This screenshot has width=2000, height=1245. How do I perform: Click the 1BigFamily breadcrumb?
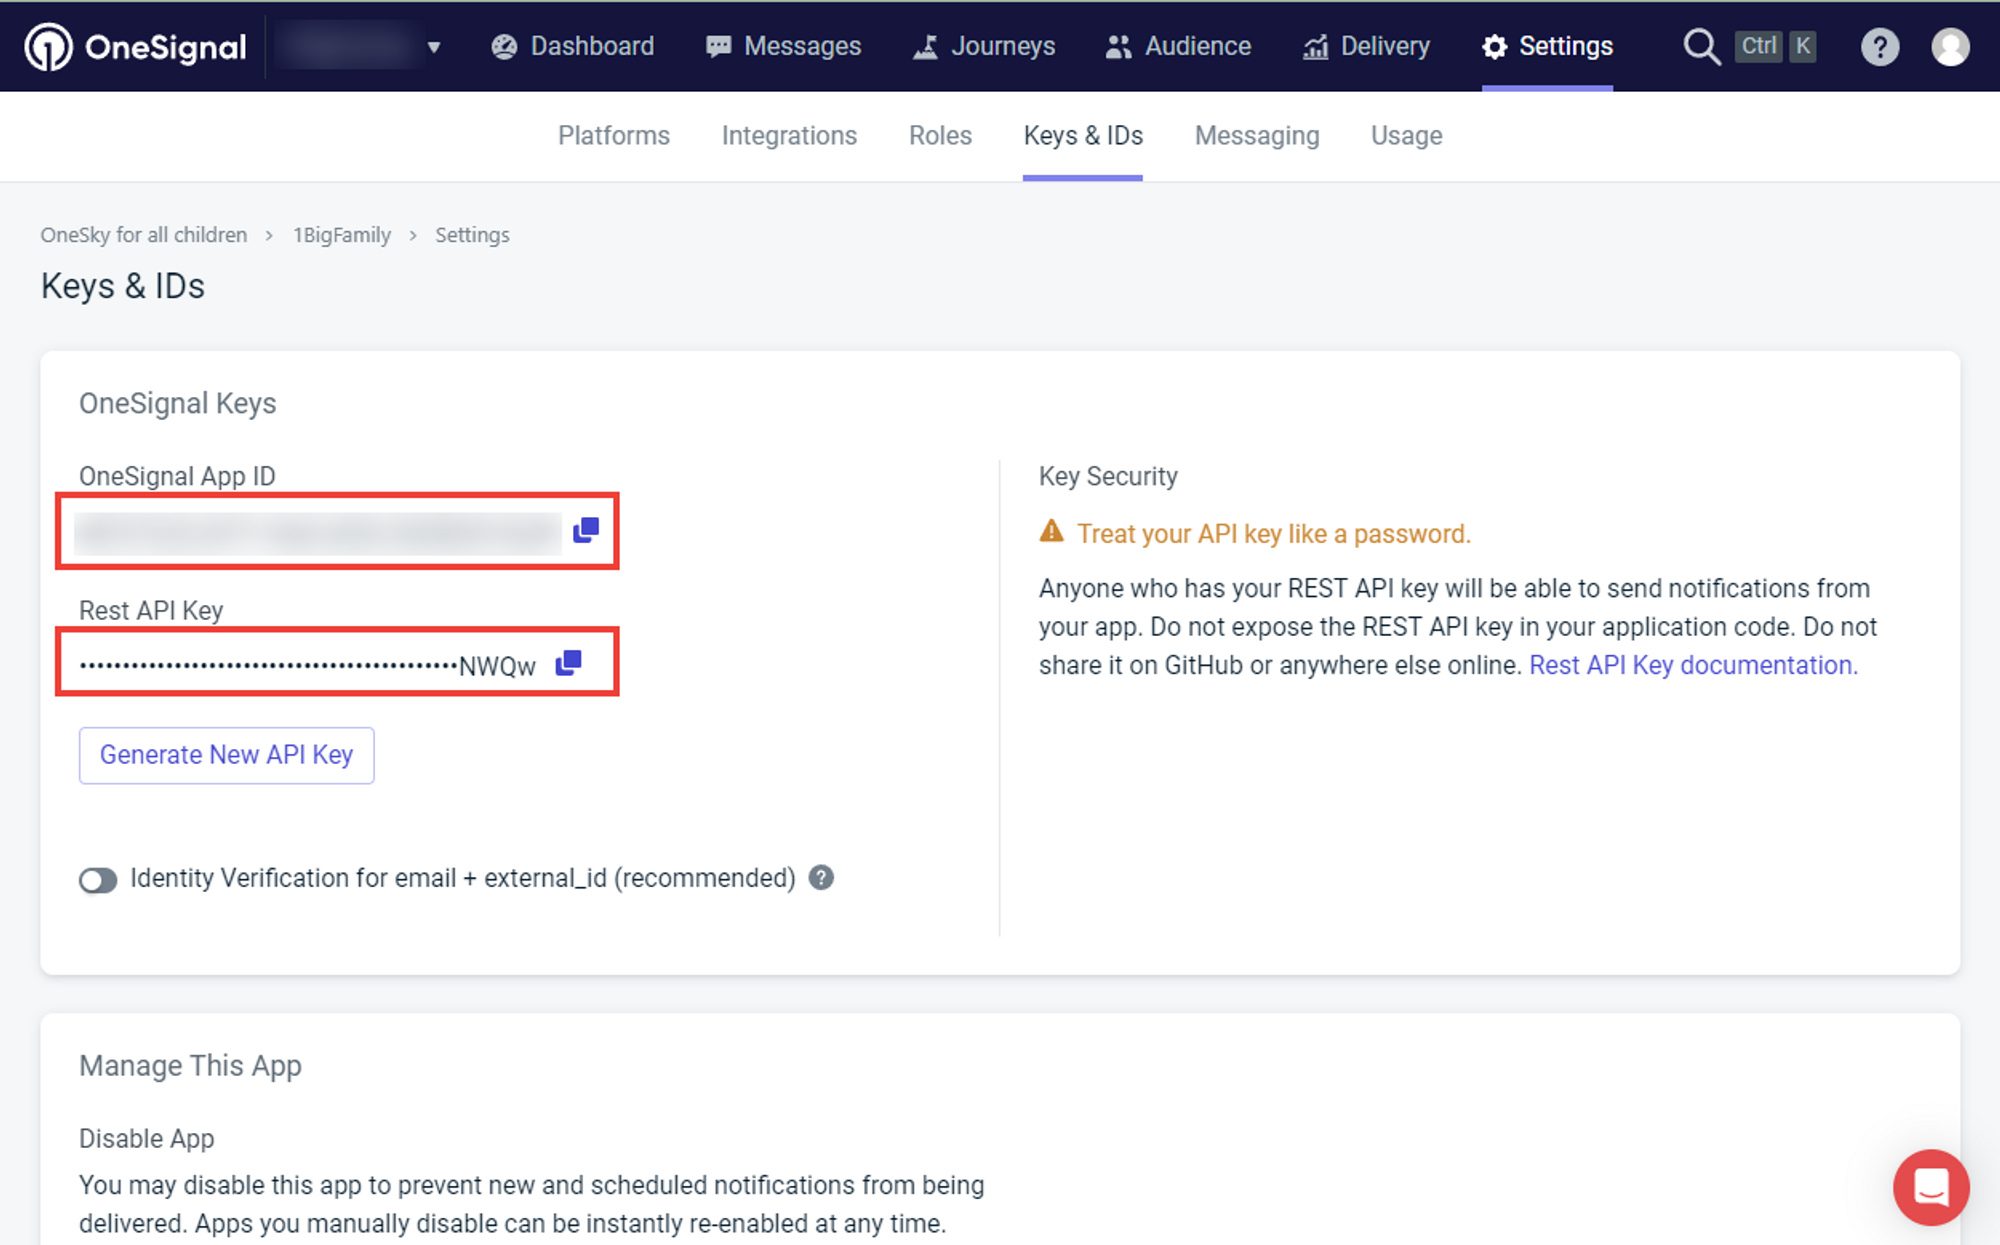point(342,235)
